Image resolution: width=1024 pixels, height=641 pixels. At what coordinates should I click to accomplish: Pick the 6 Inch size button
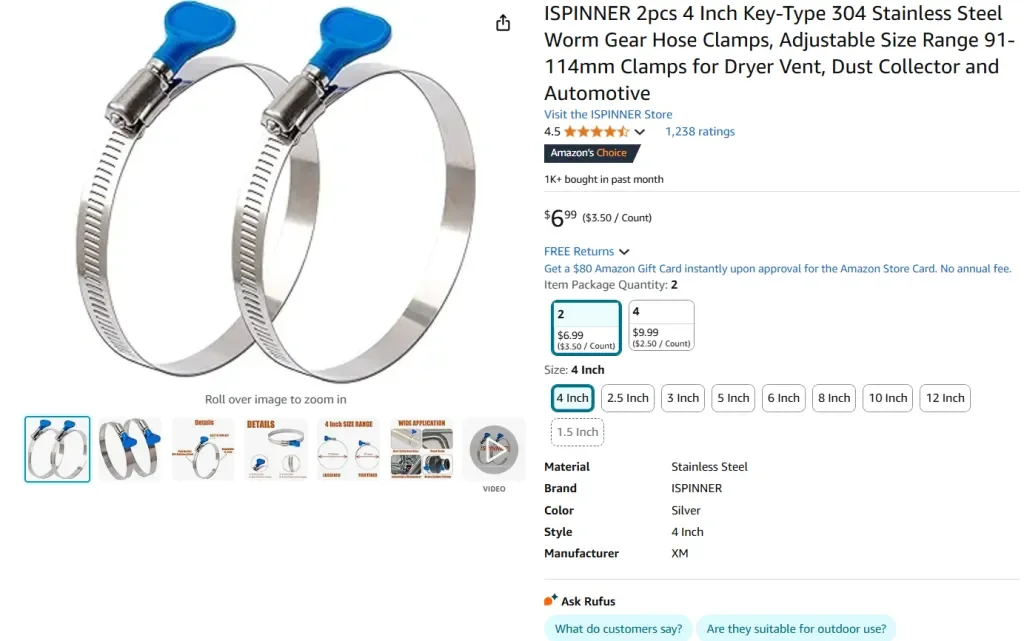coord(783,398)
